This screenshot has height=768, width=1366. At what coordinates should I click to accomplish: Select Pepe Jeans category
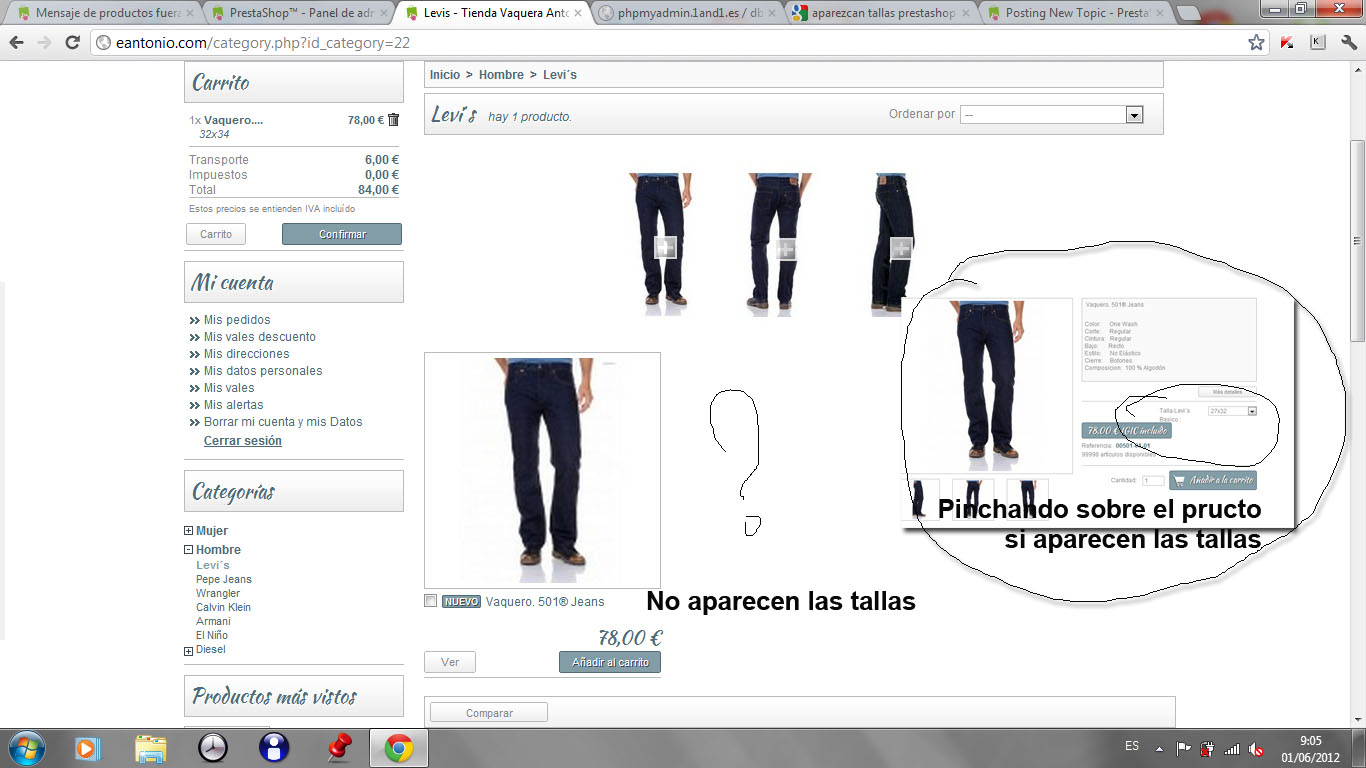[224, 579]
